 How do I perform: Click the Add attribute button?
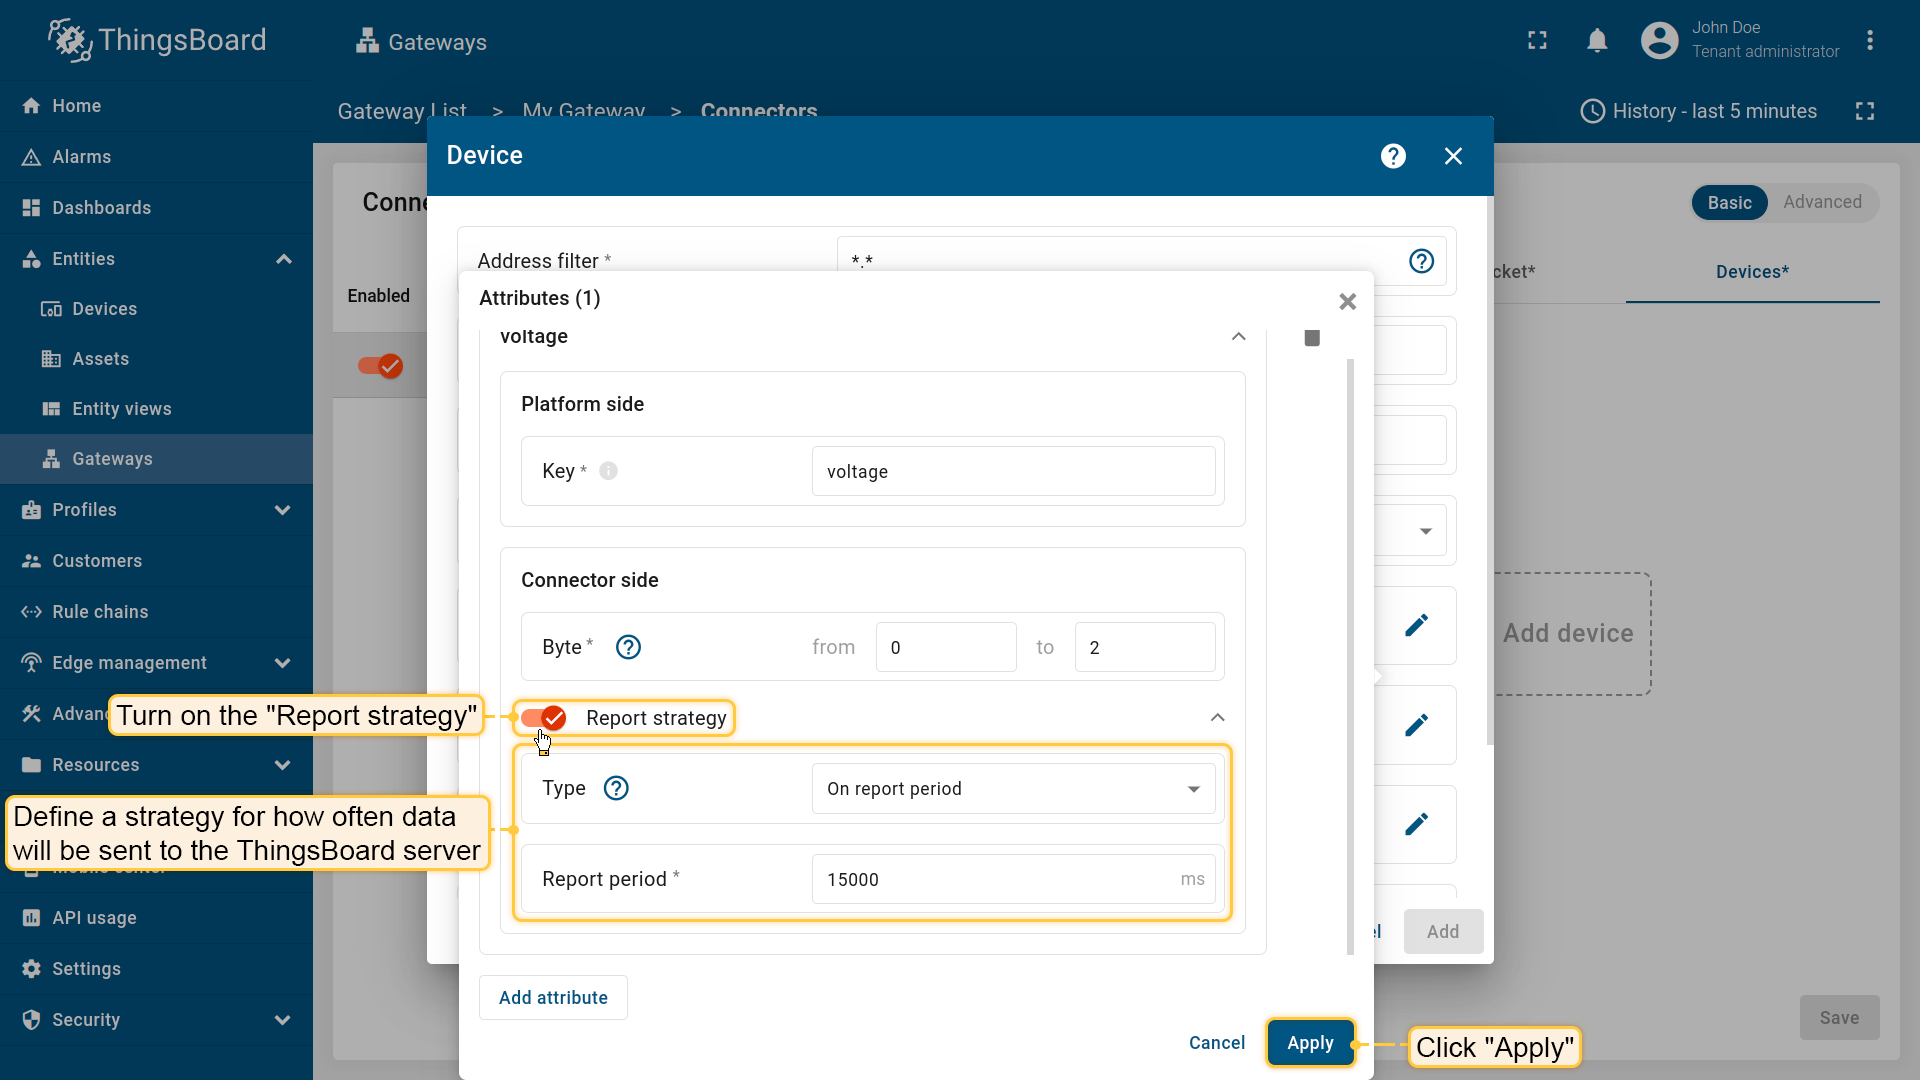(x=553, y=998)
